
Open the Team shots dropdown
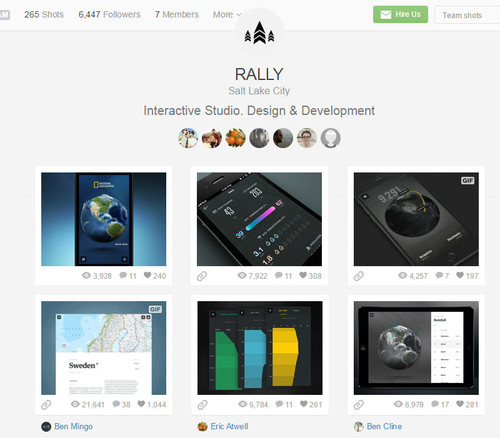(467, 15)
